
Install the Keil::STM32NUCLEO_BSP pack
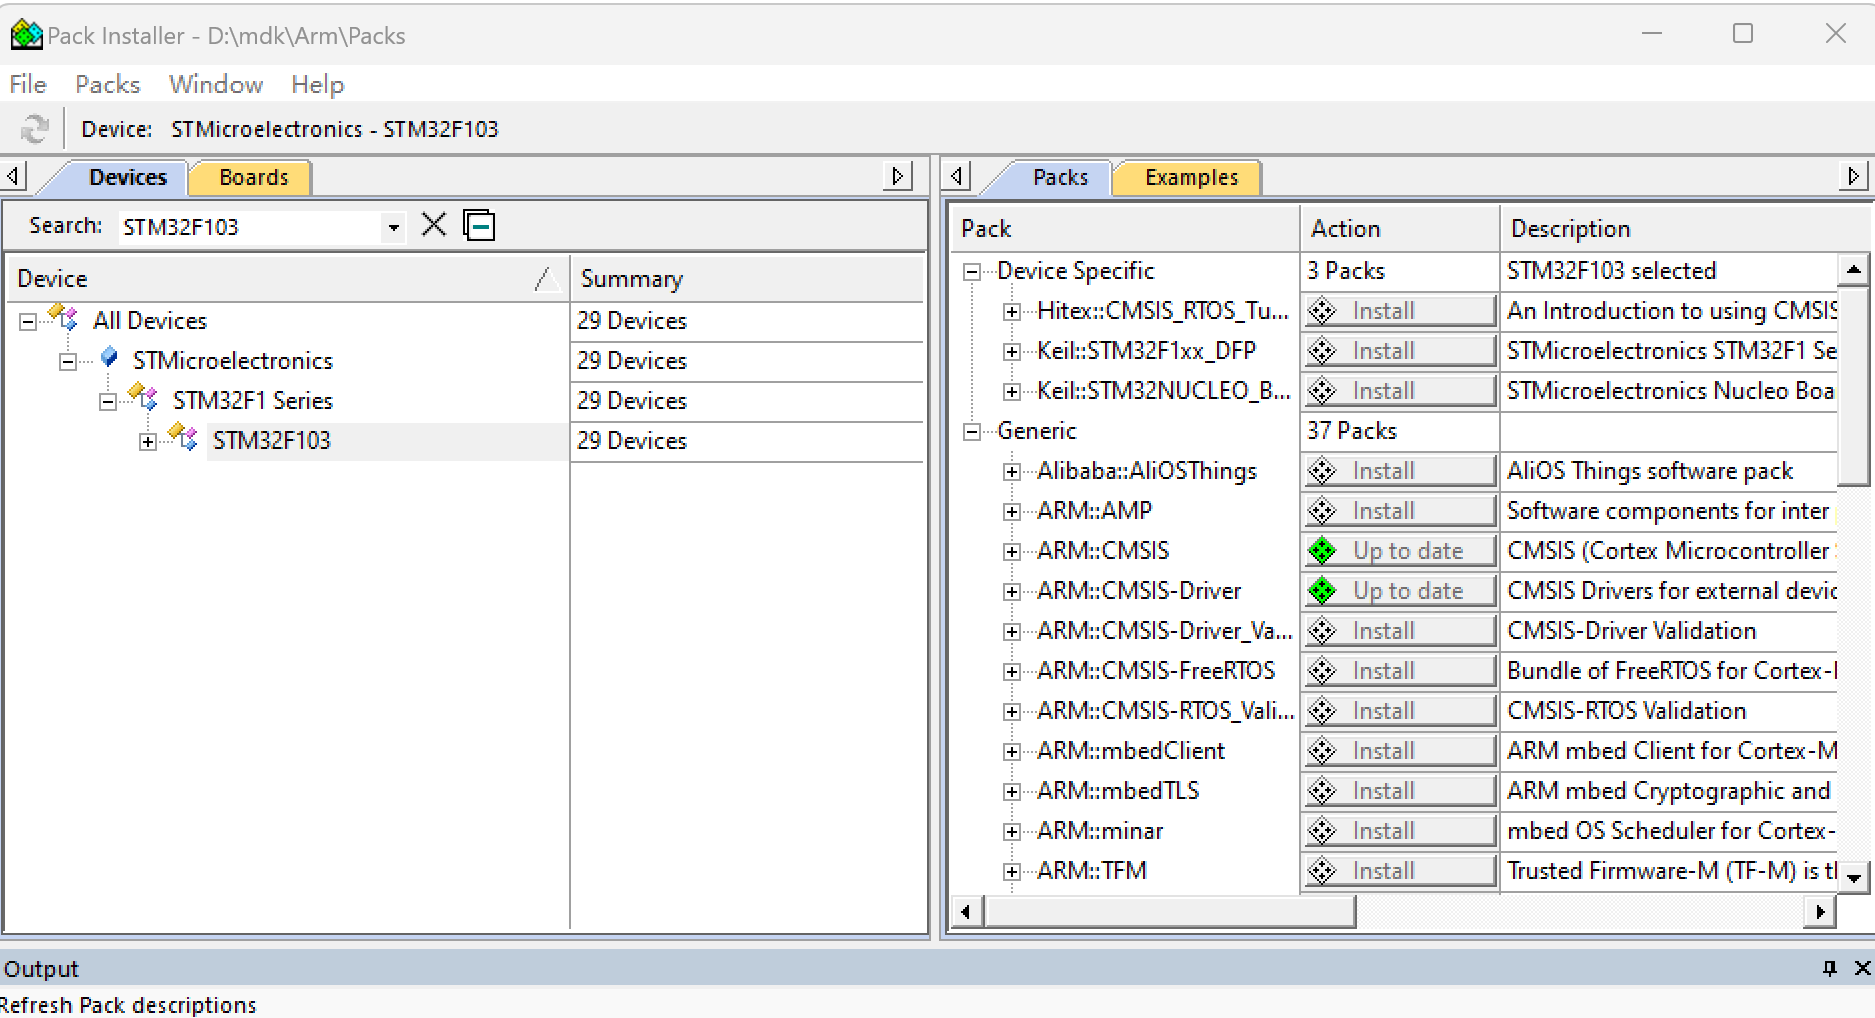click(x=1399, y=391)
